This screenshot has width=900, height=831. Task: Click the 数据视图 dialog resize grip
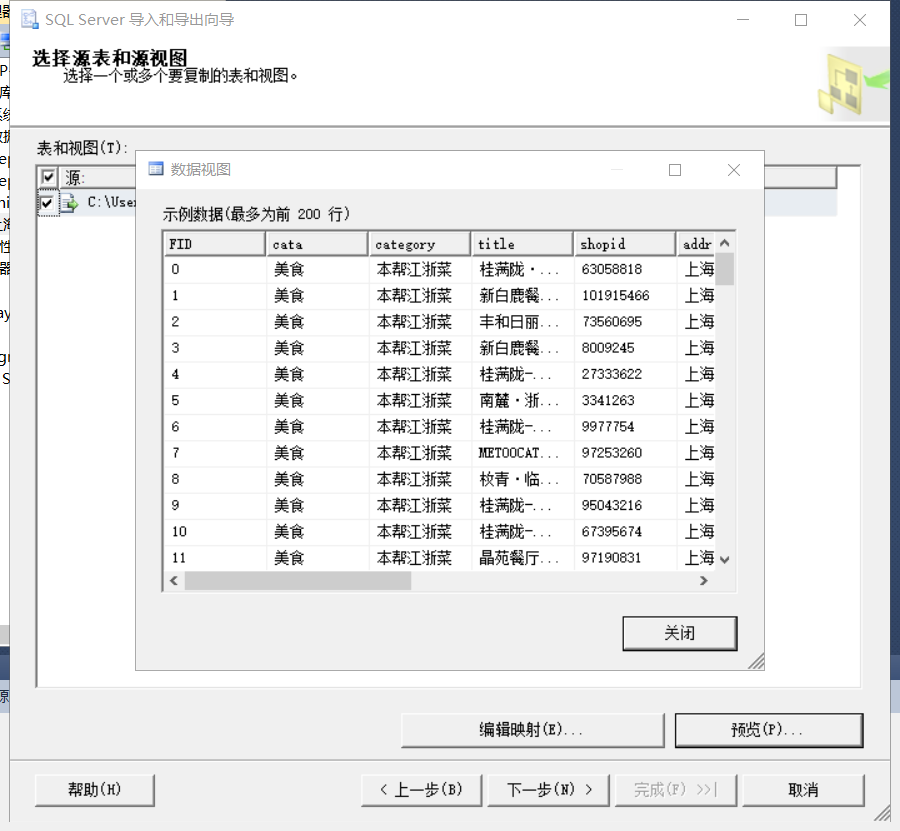pyautogui.click(x=757, y=662)
